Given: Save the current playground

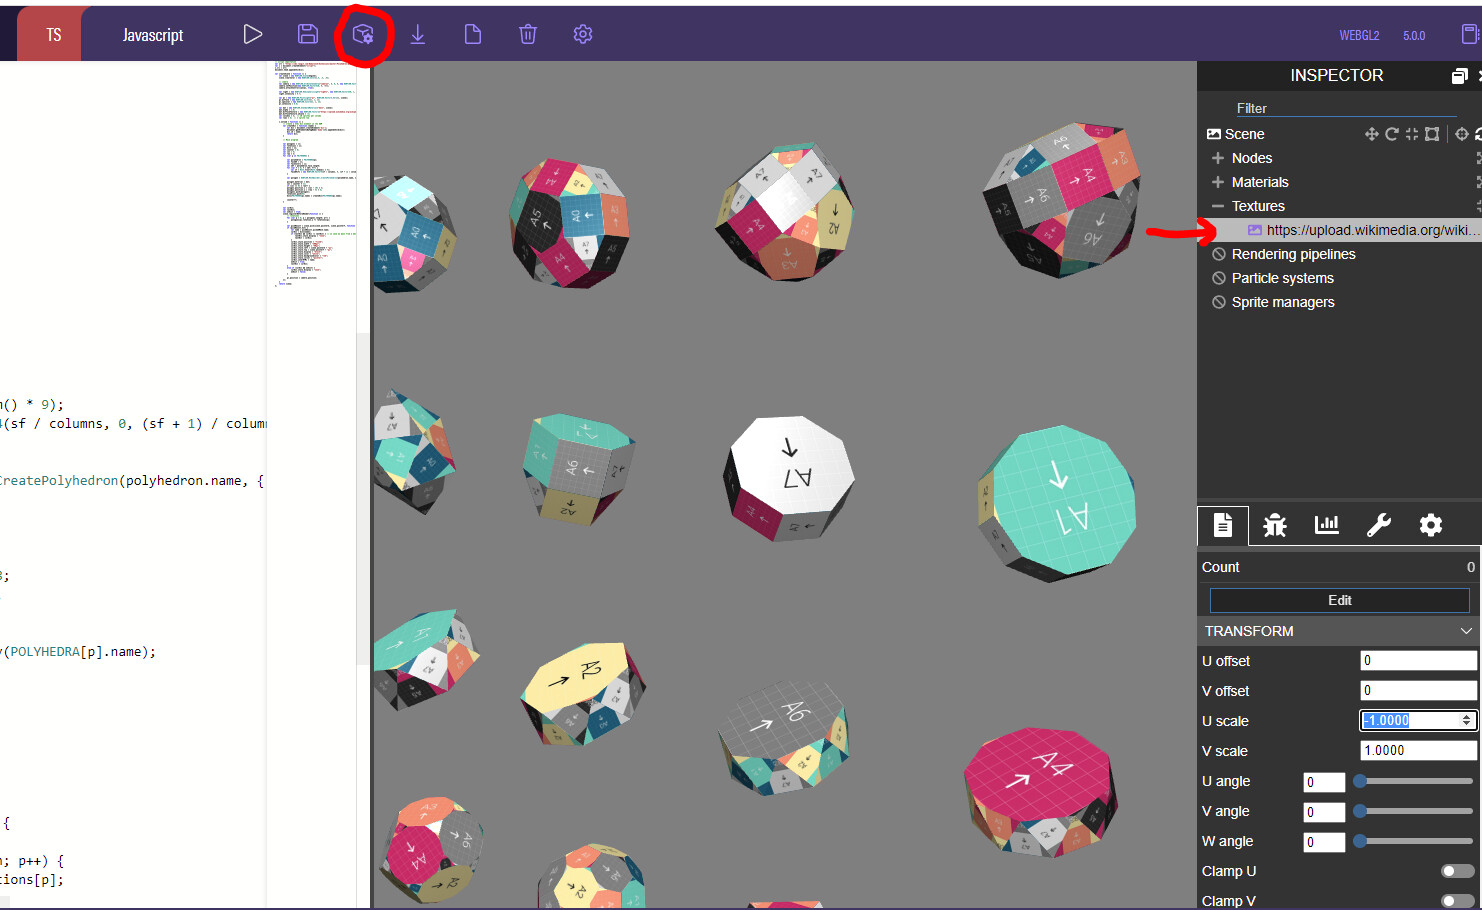Looking at the screenshot, I should [307, 33].
